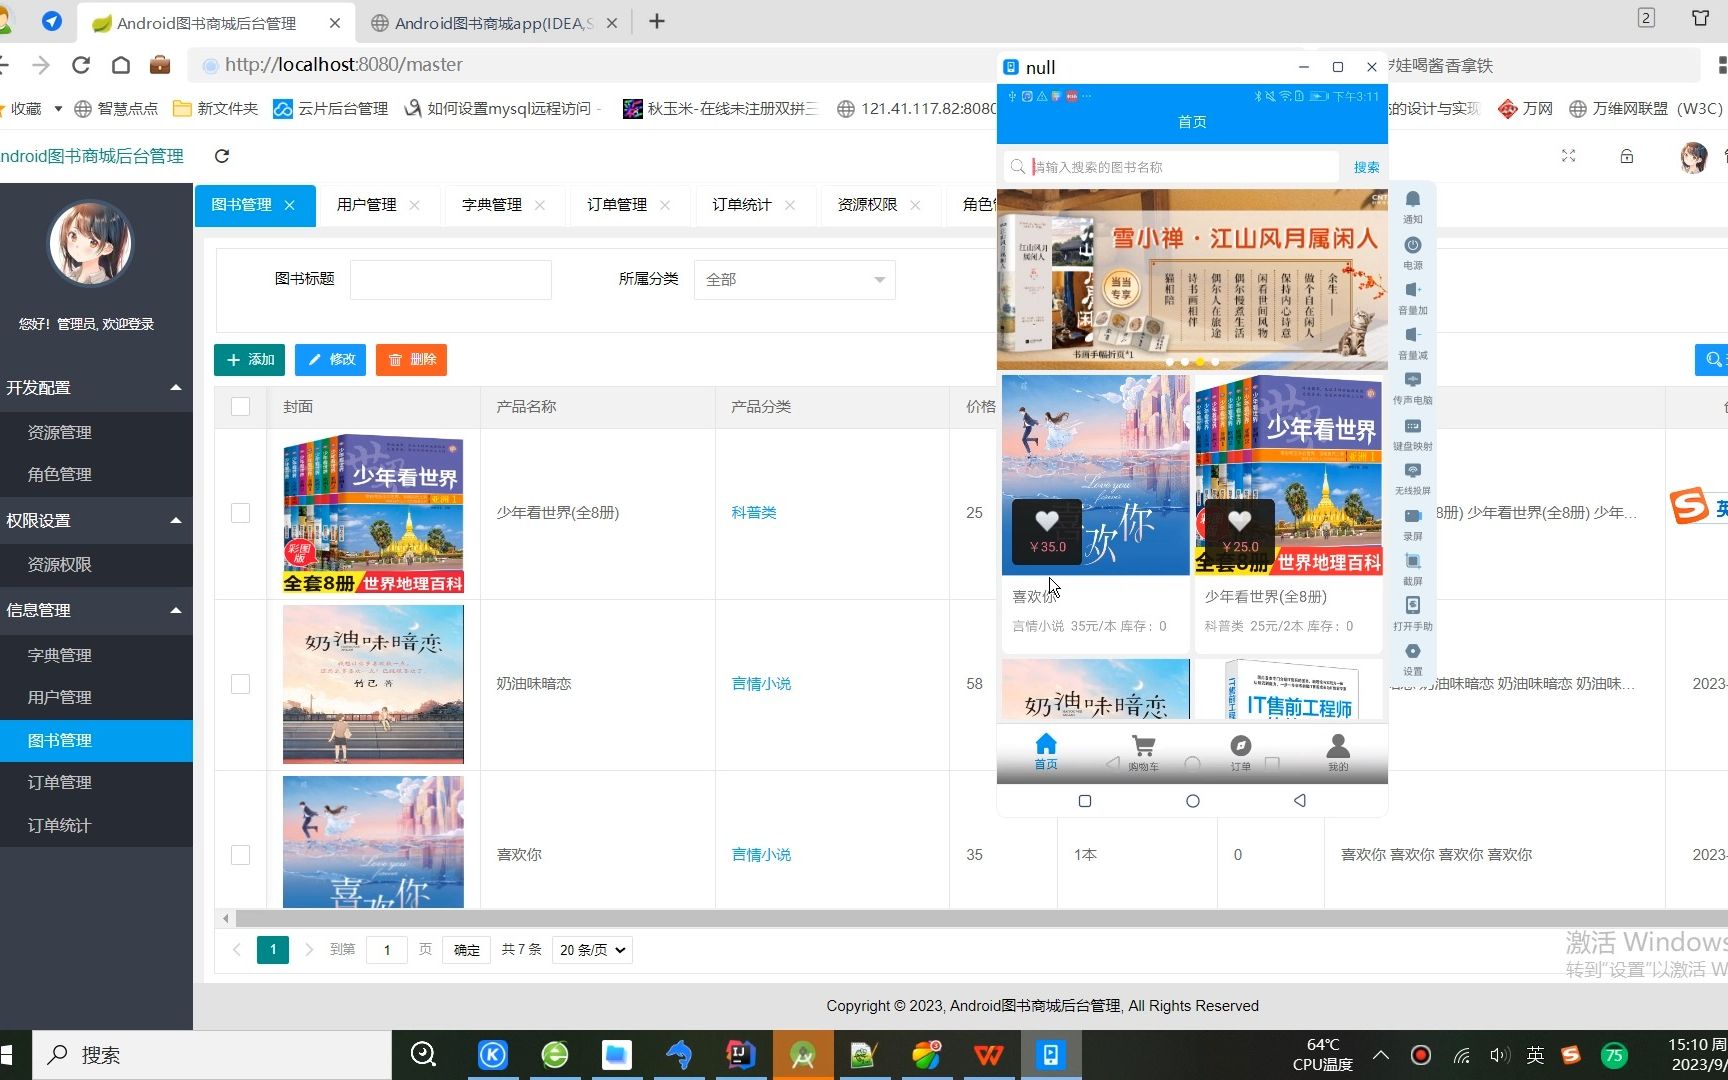Tap the 我的 profile icon in the app
1728x1080 pixels.
point(1337,750)
